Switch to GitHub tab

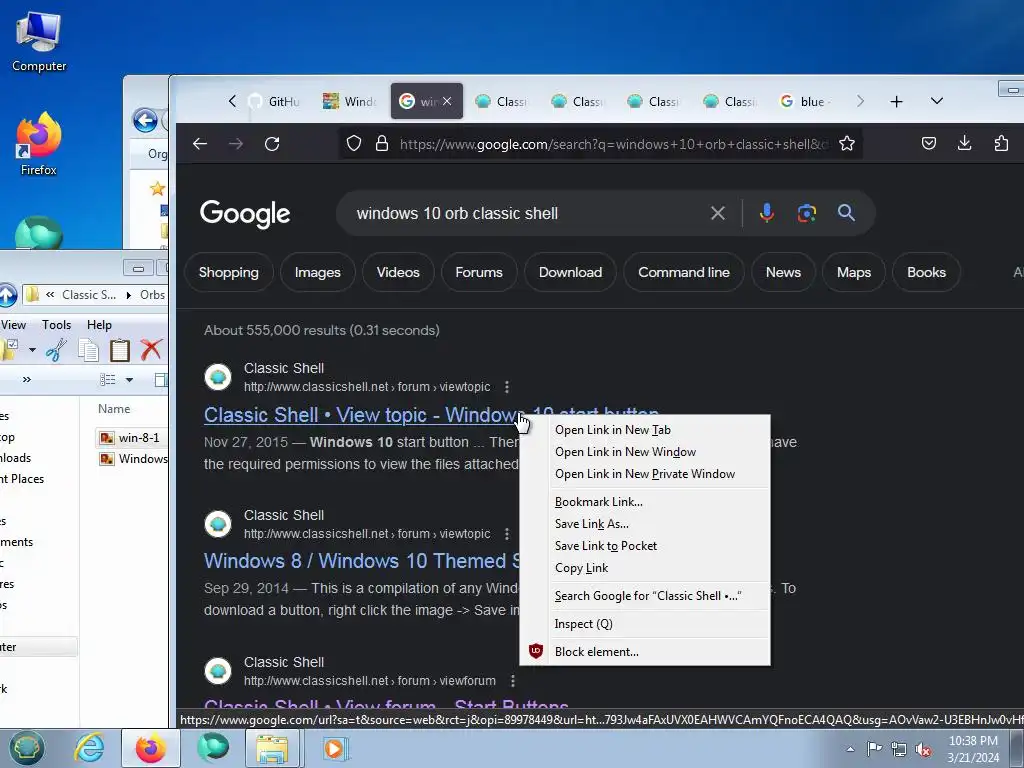coord(274,101)
